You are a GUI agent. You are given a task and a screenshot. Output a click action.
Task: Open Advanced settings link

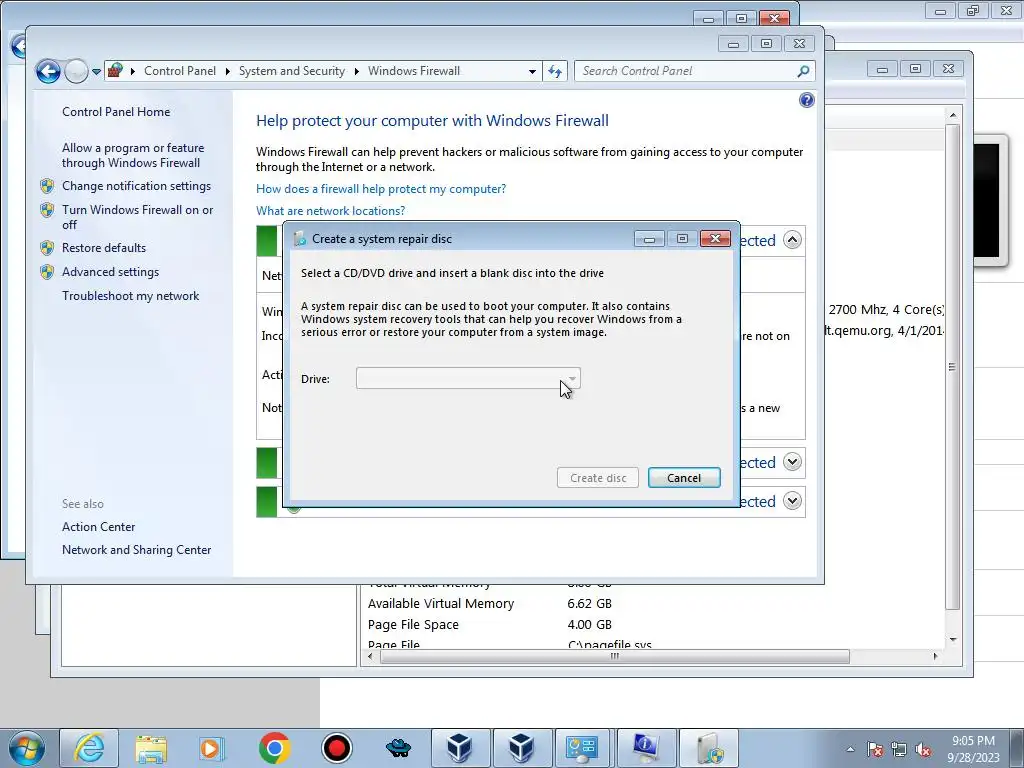tap(110, 272)
